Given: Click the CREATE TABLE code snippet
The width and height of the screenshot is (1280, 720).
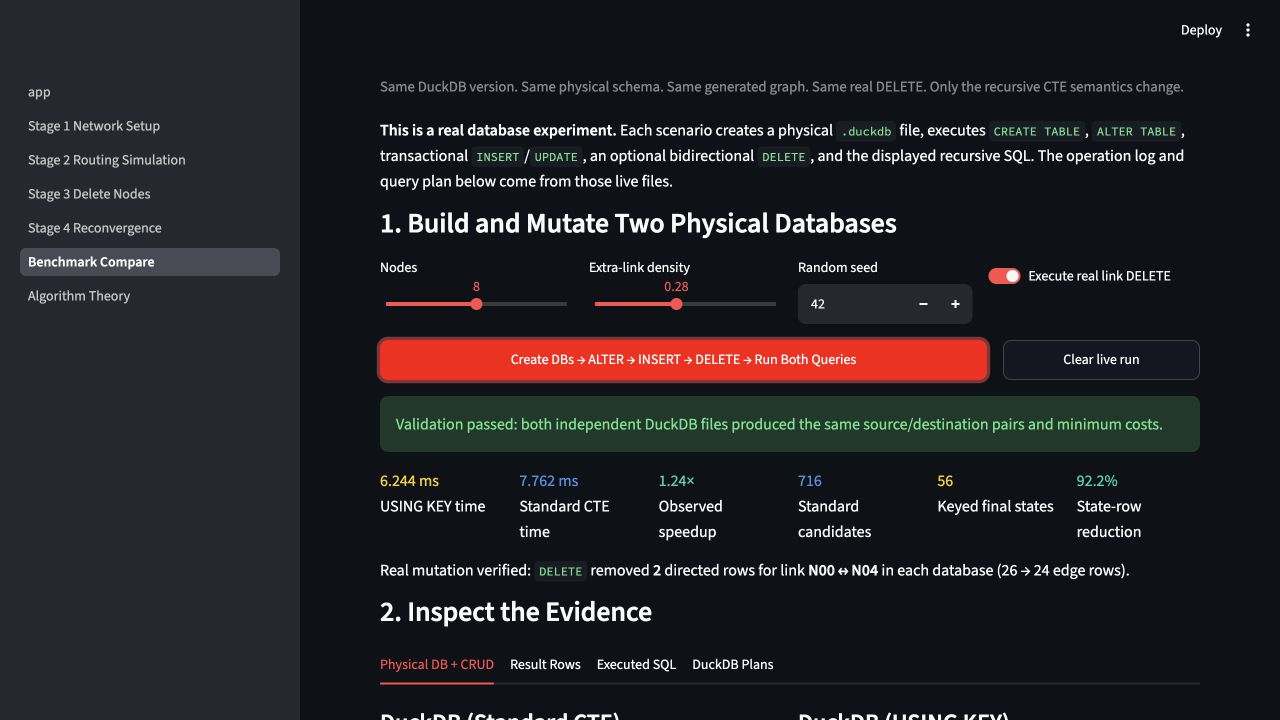Looking at the screenshot, I should (x=1036, y=131).
